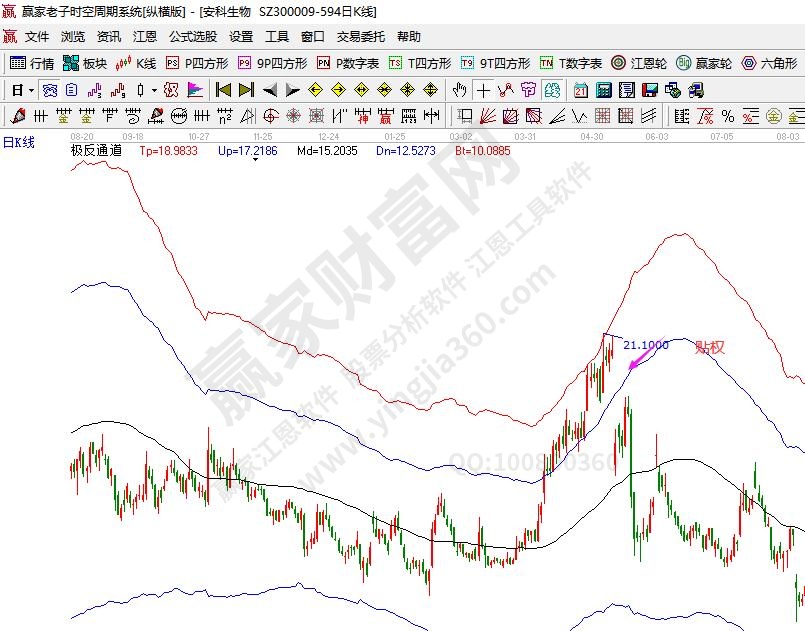Expand the candlestick style dropdown arrow
The image size is (805, 631).
[153, 90]
